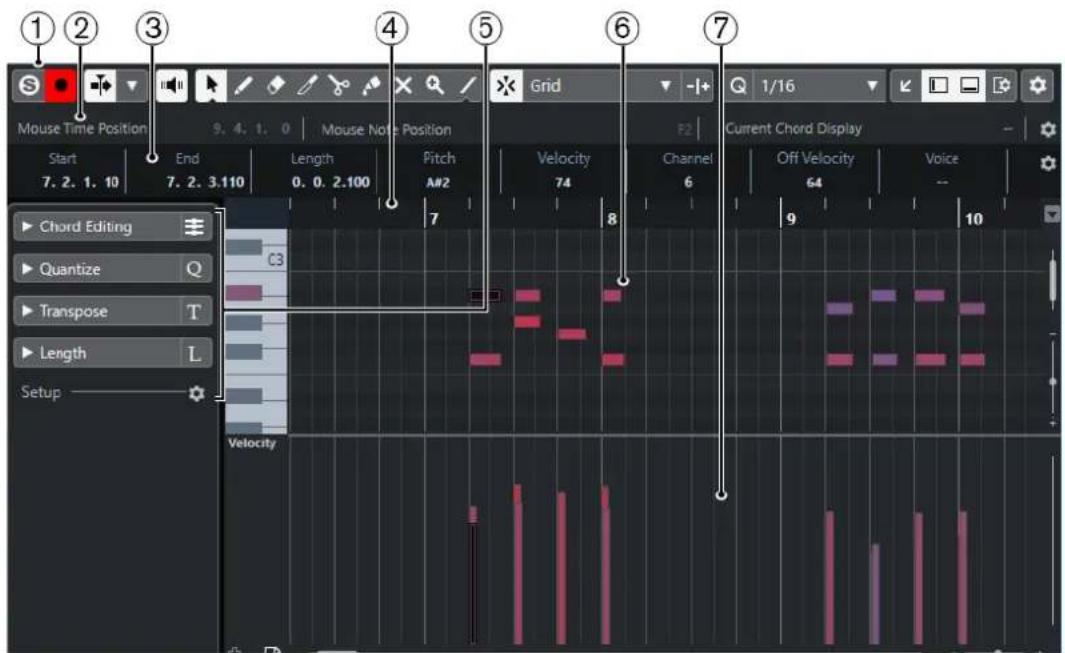Screen dimensions: 1065x653
Task: Expand the Quantize inspector section
Action: pos(27,269)
